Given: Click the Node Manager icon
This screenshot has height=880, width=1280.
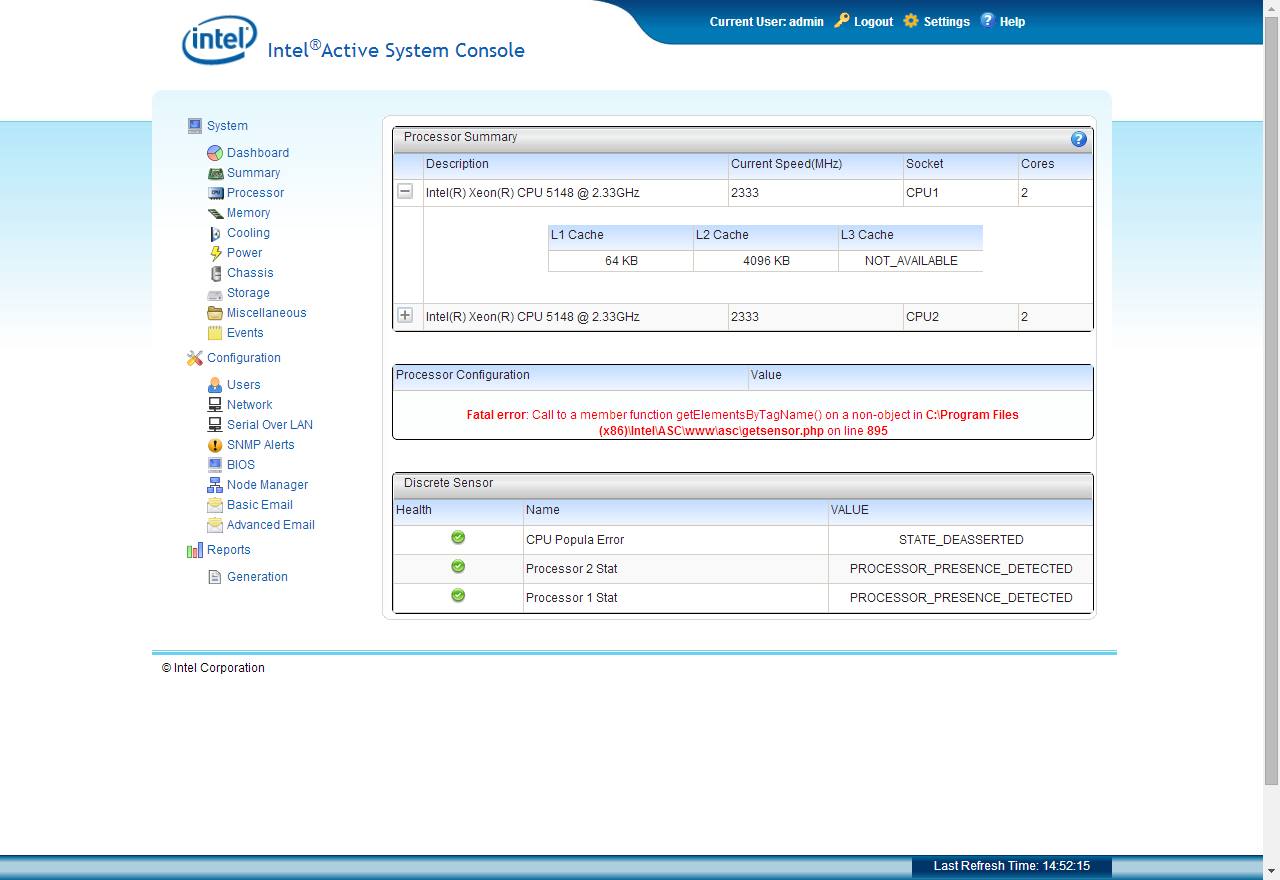Looking at the screenshot, I should click(215, 485).
